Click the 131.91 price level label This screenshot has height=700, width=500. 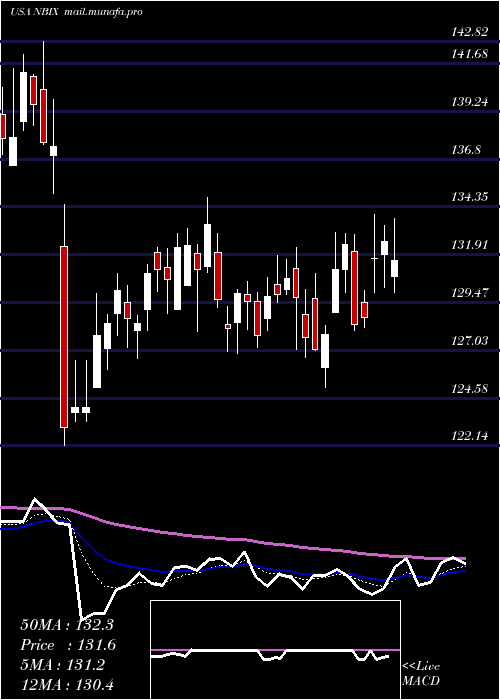[x=468, y=245]
